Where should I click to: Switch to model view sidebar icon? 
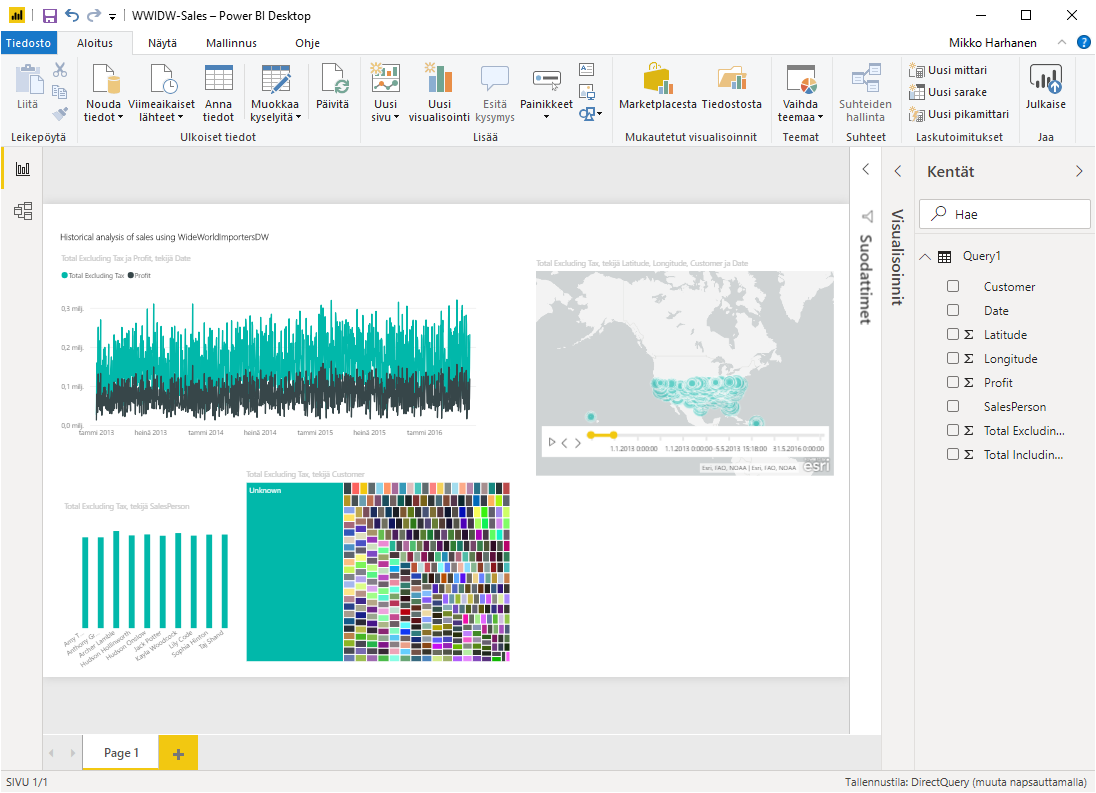tap(23, 211)
